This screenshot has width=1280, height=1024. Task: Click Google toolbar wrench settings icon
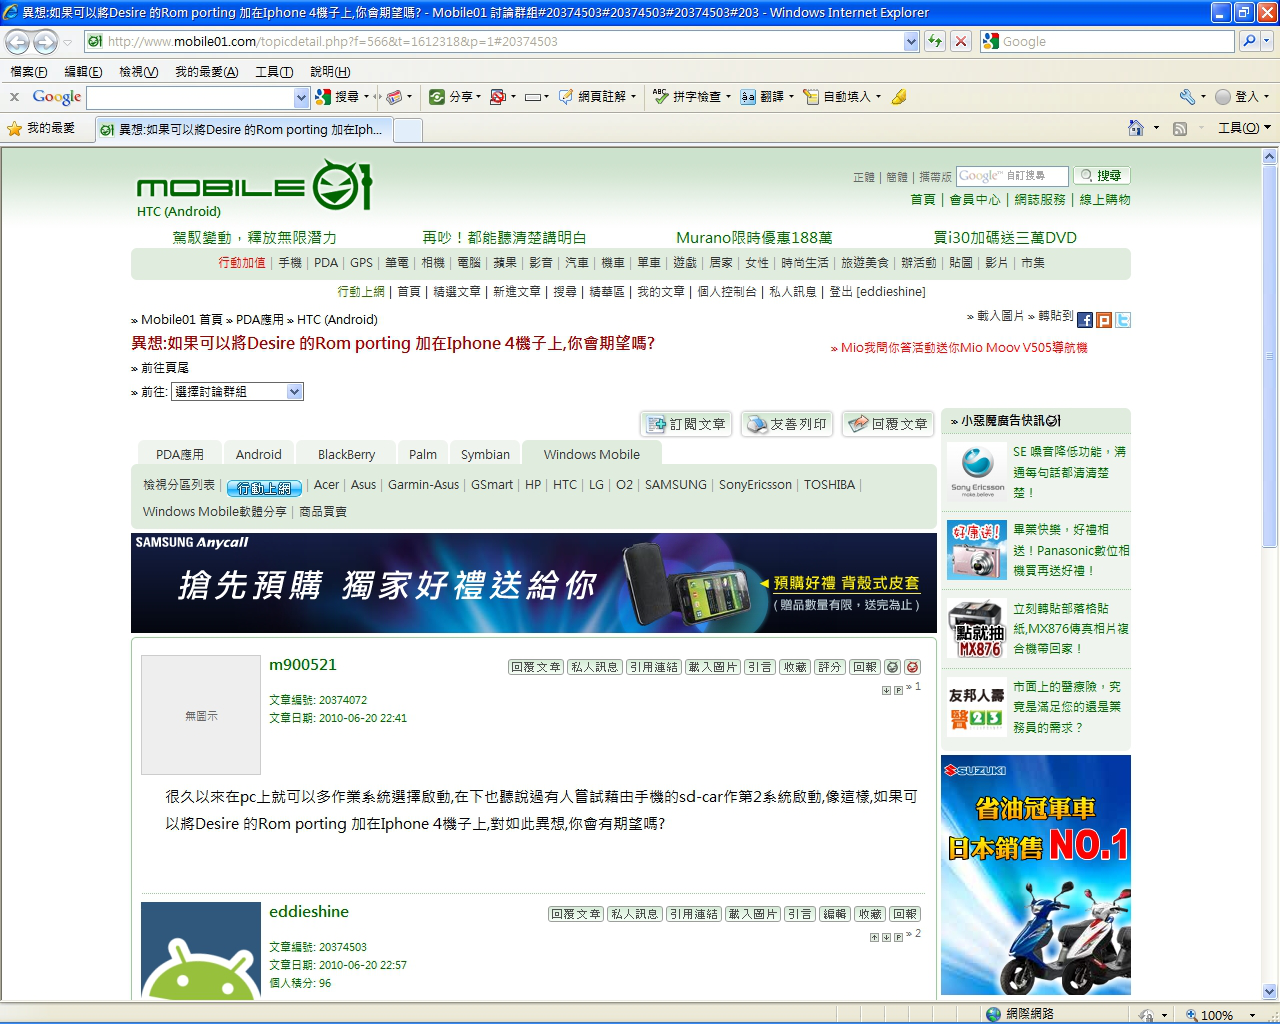(1187, 97)
